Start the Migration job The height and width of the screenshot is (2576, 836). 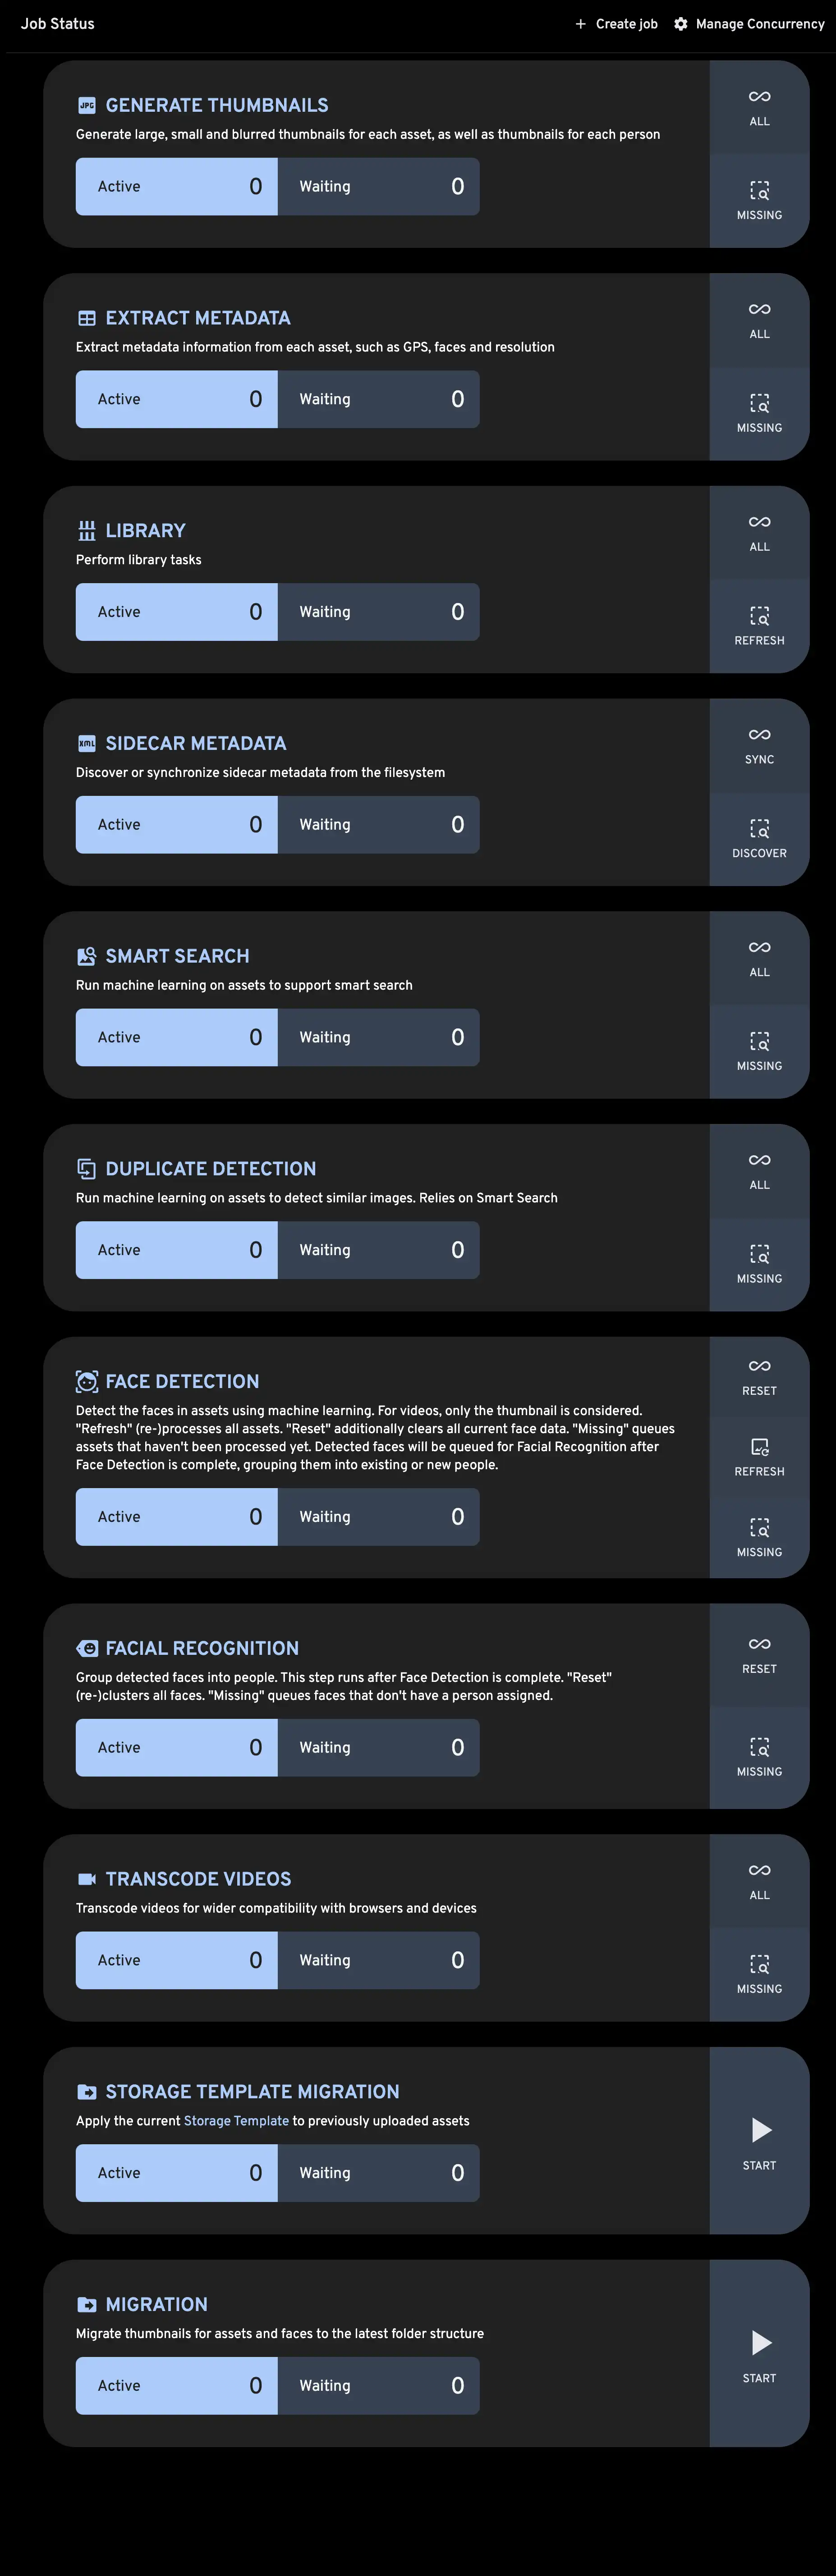[759, 2354]
